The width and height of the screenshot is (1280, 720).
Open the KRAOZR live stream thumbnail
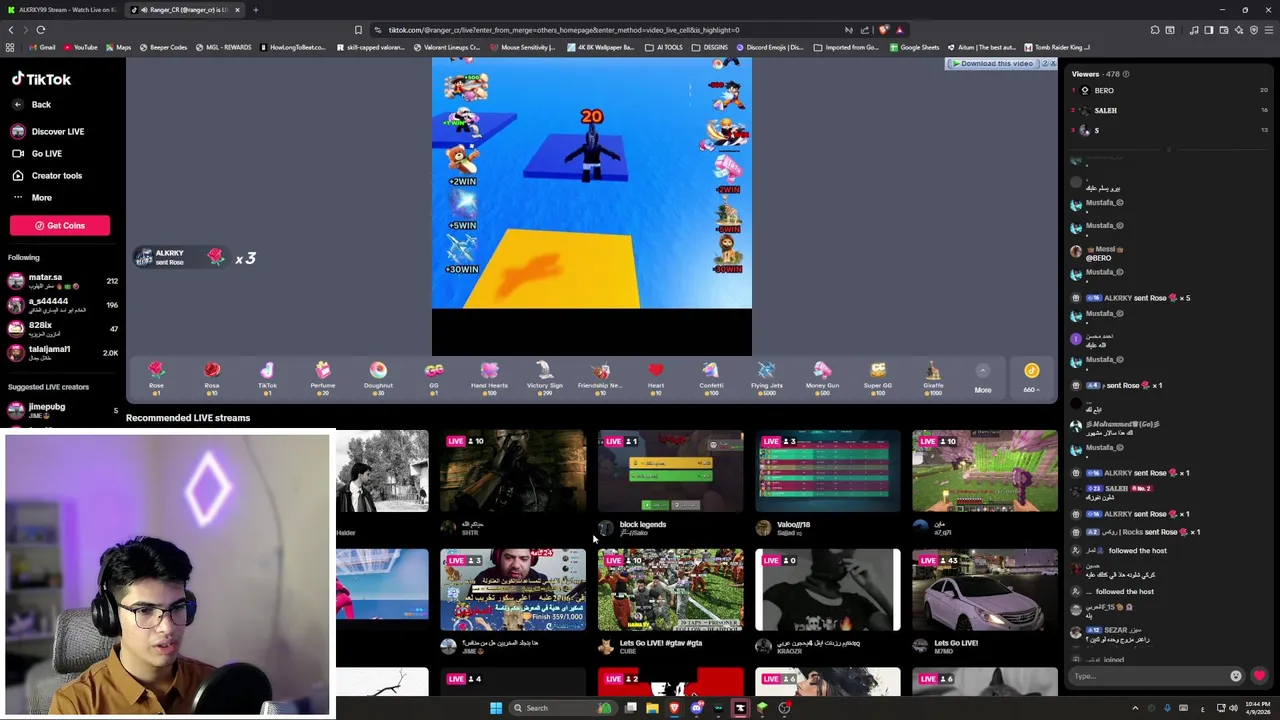[828, 590]
